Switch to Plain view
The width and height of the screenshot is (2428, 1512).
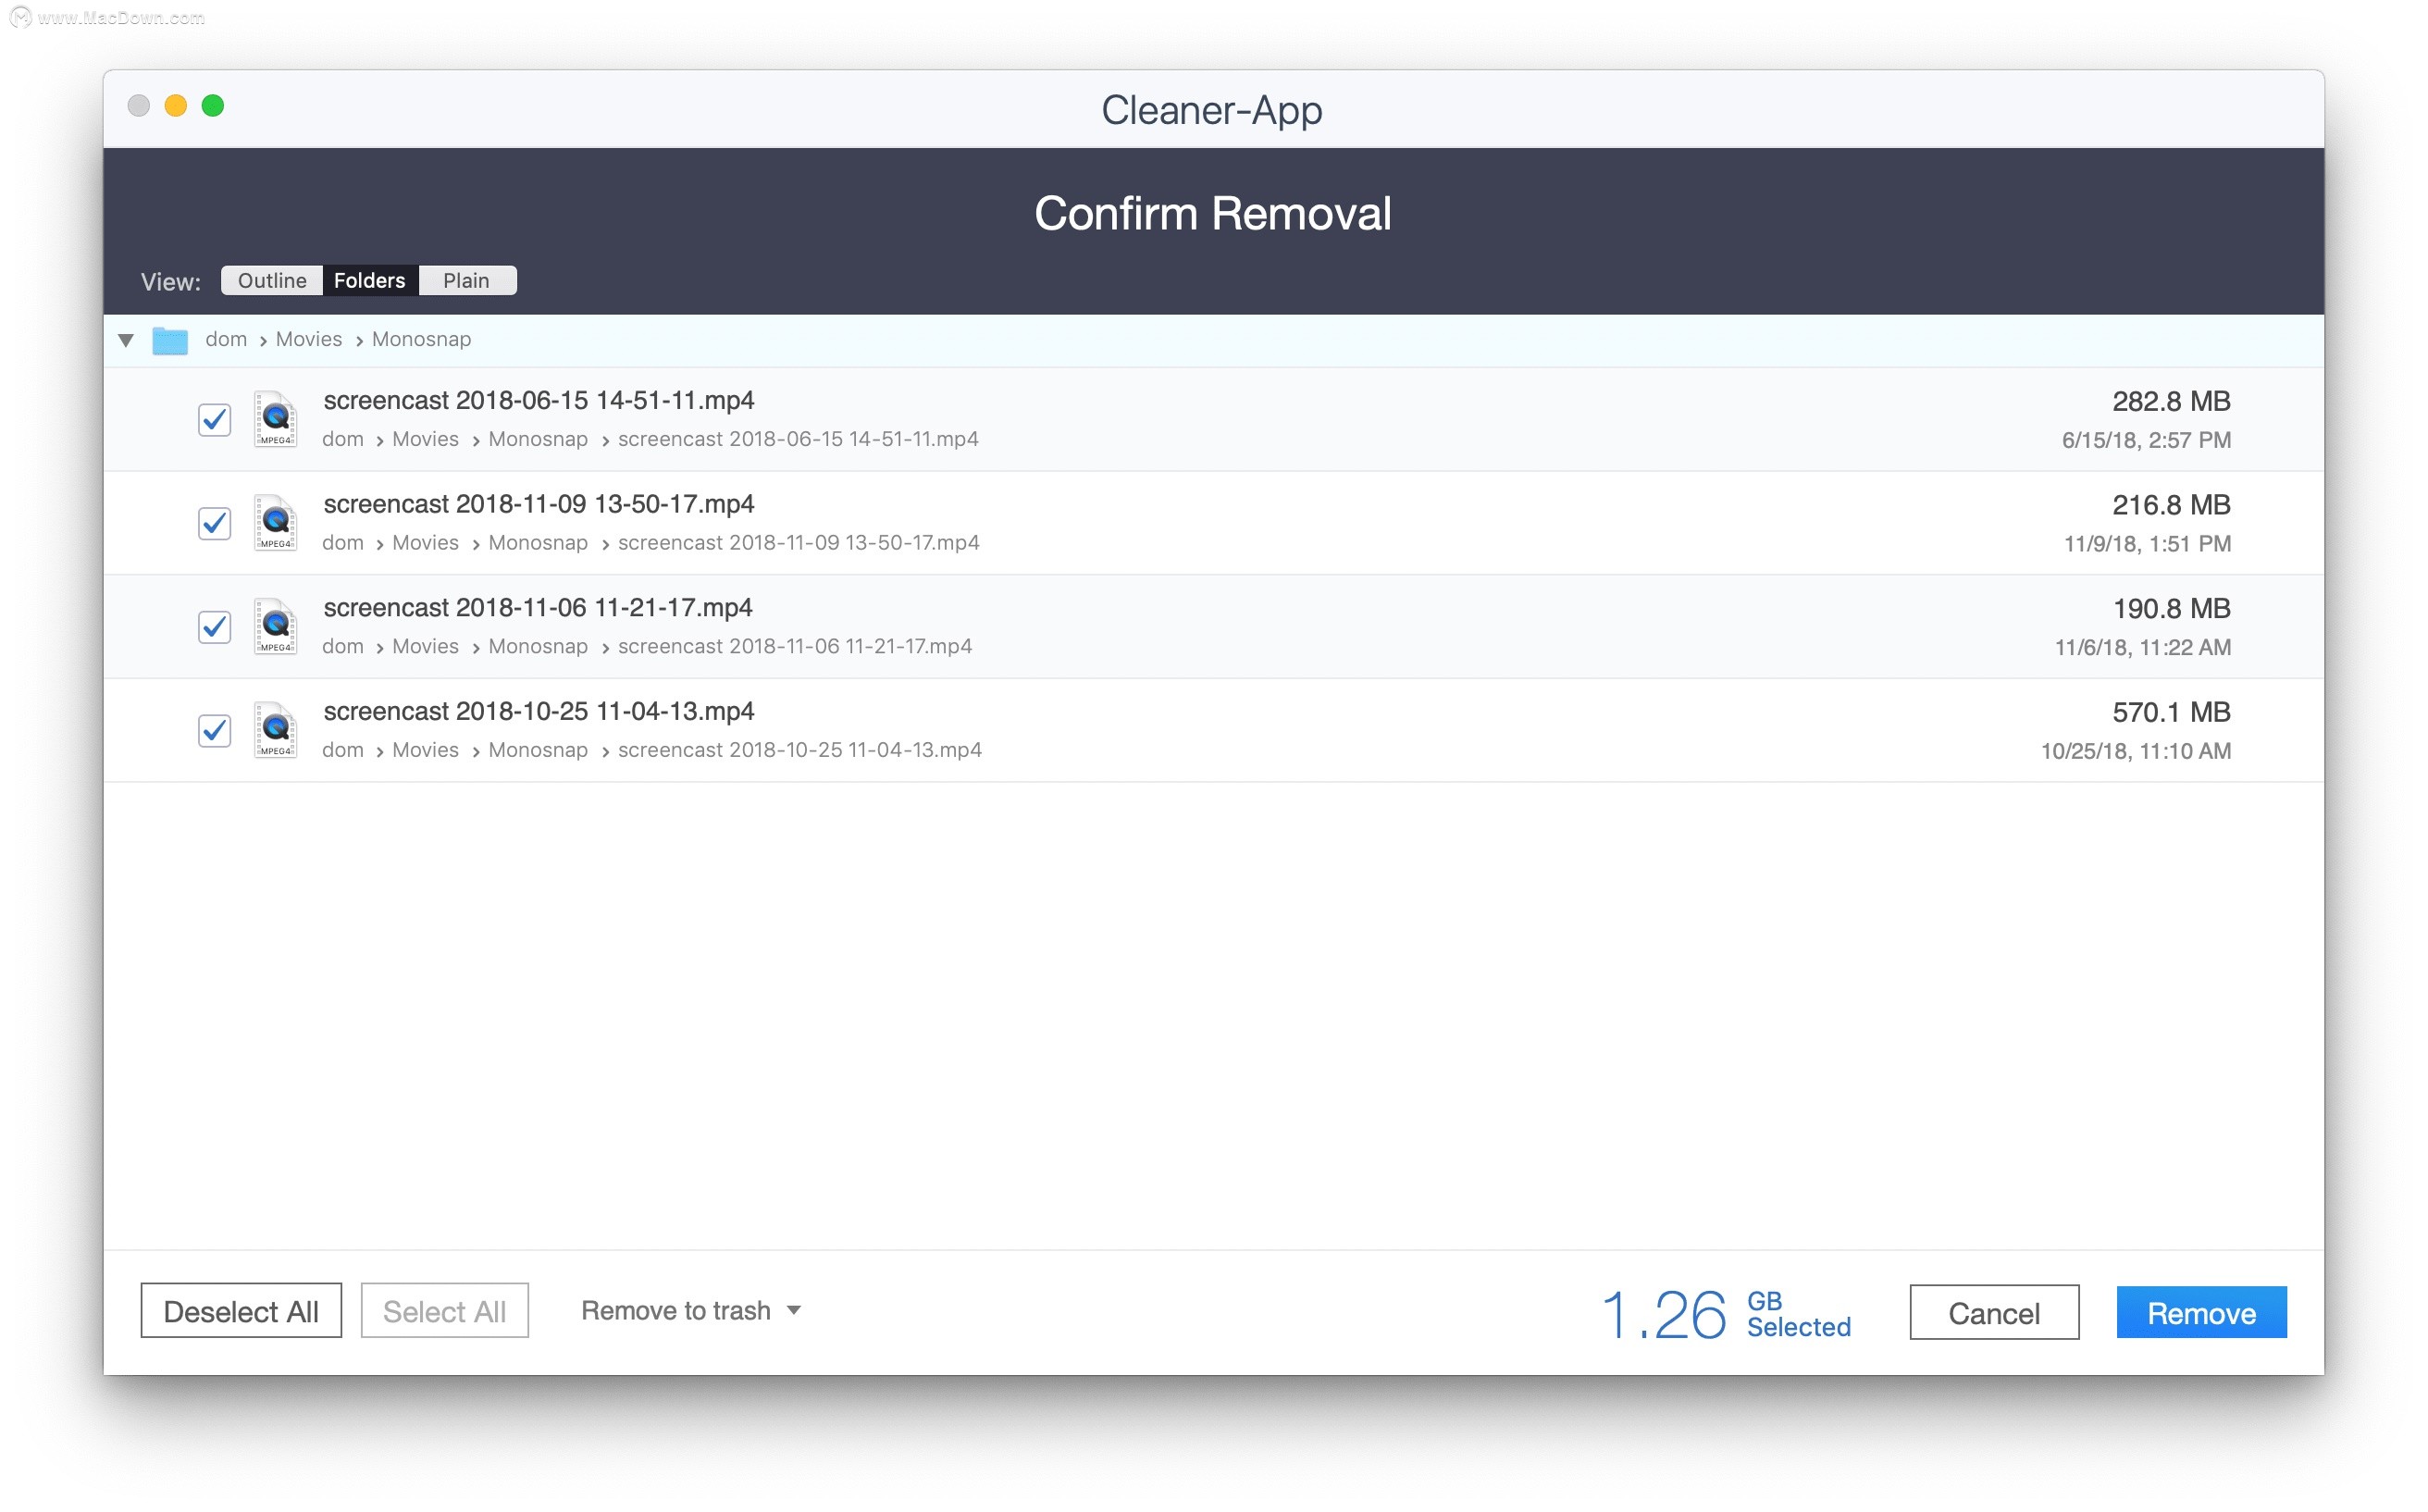[467, 281]
